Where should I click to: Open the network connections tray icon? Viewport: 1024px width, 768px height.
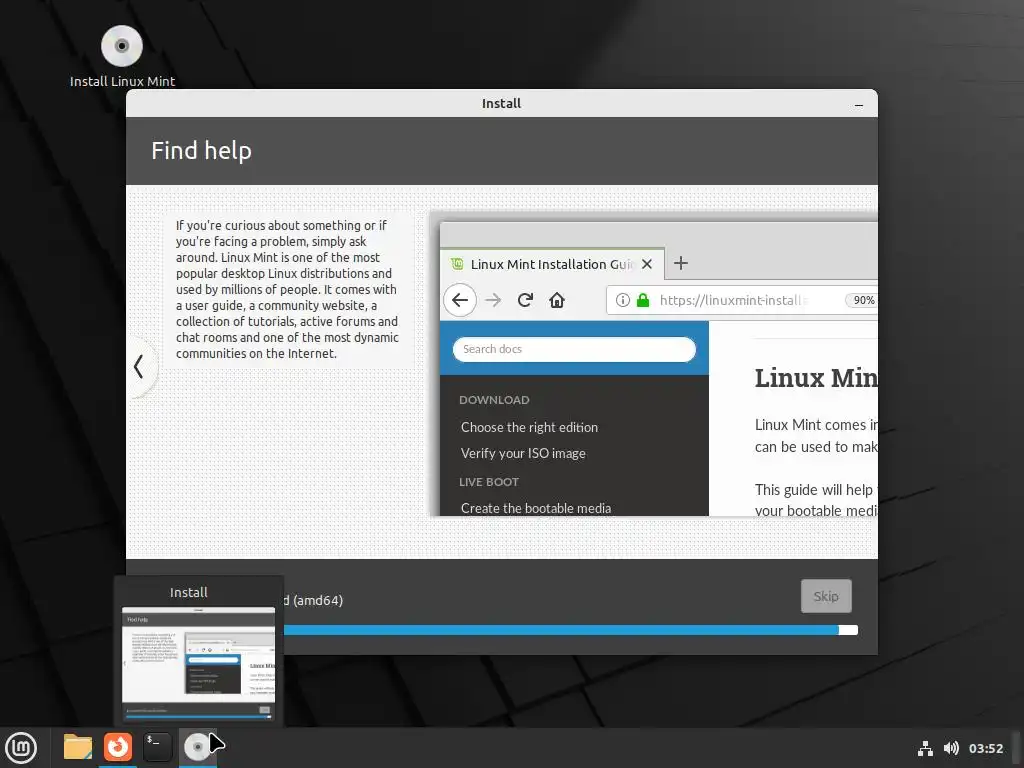925,748
